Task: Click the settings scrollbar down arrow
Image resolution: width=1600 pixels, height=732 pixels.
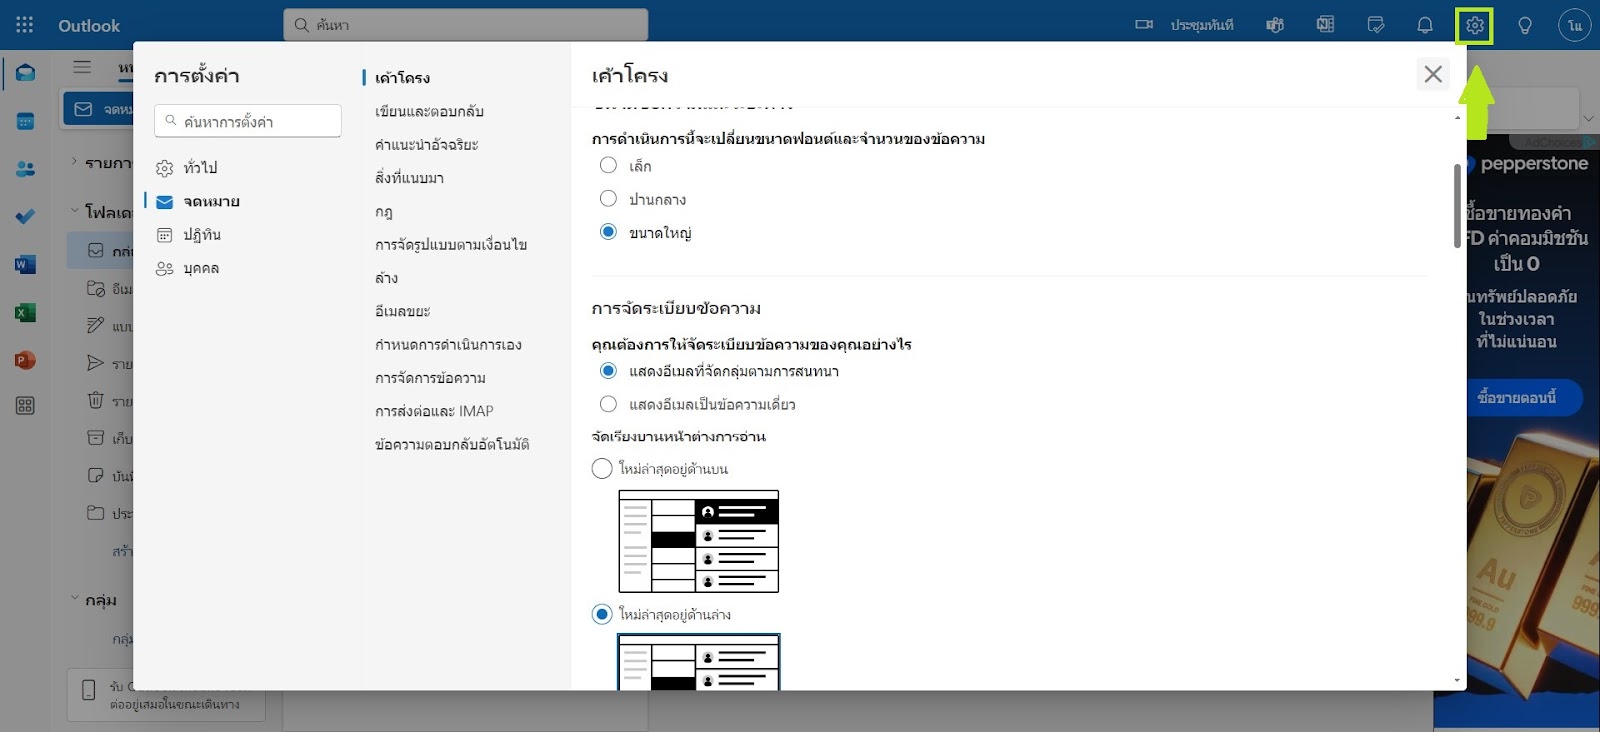Action: tap(1457, 680)
